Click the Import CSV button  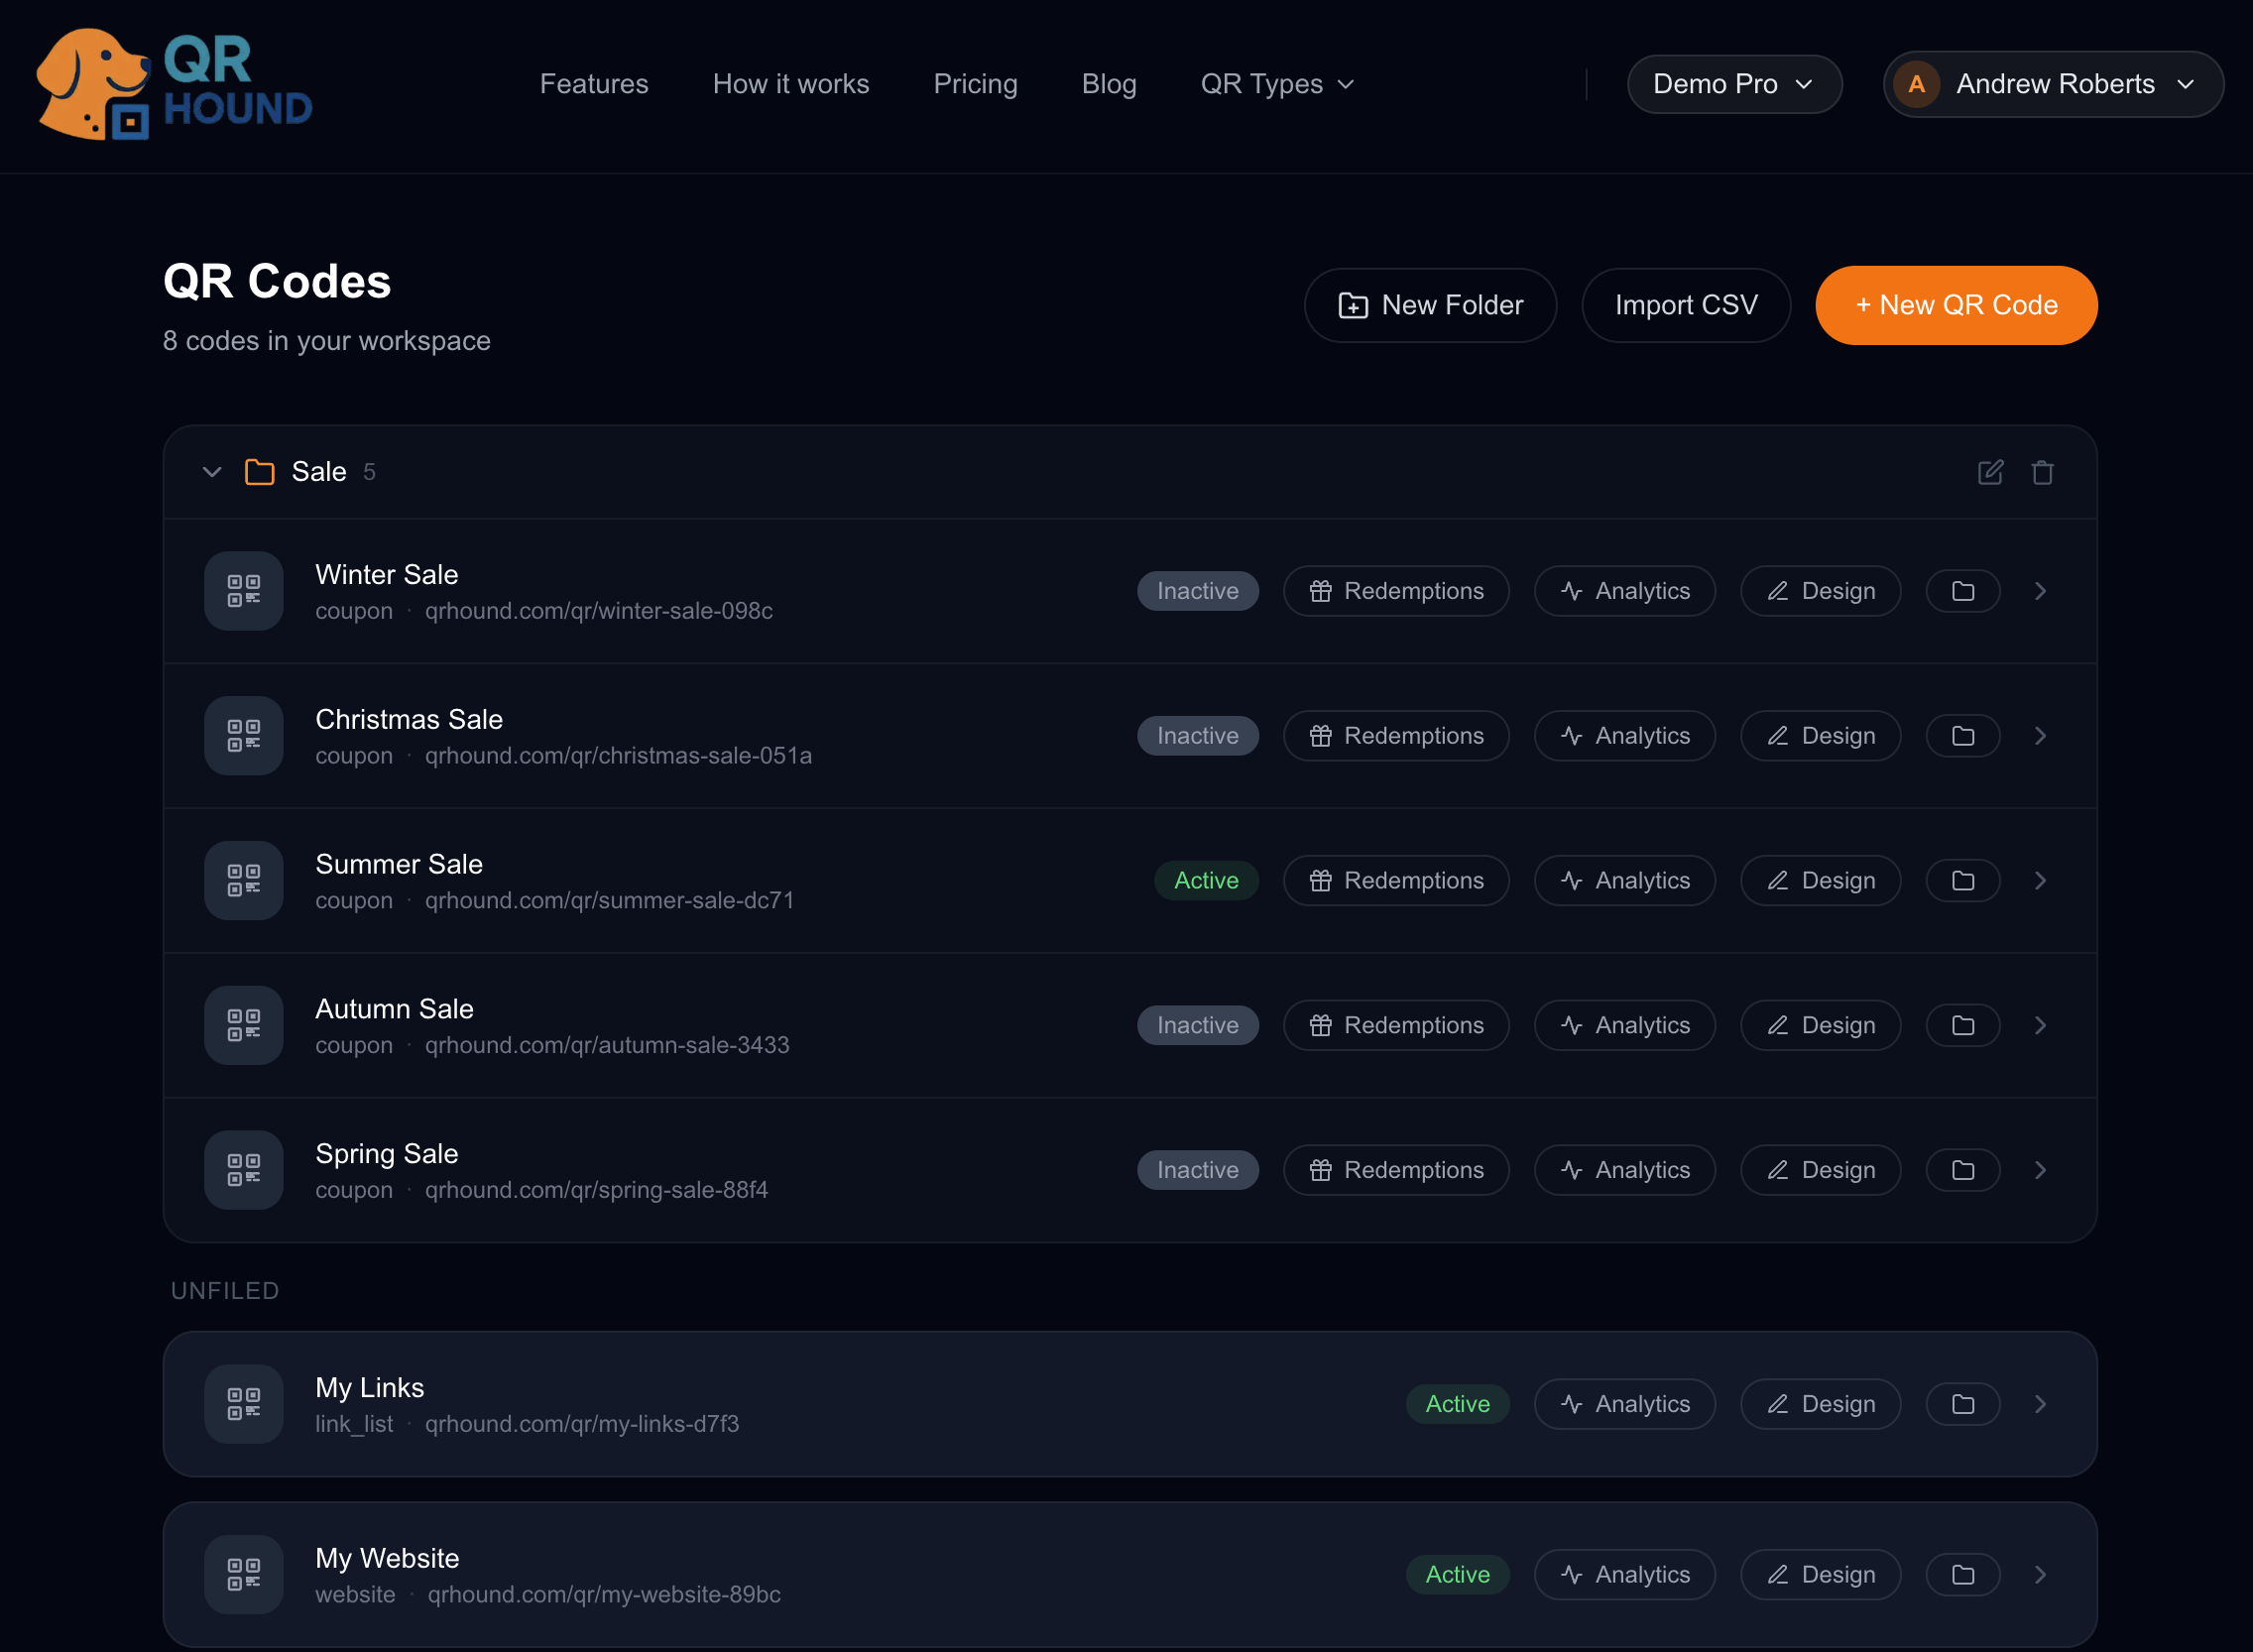[x=1685, y=305]
